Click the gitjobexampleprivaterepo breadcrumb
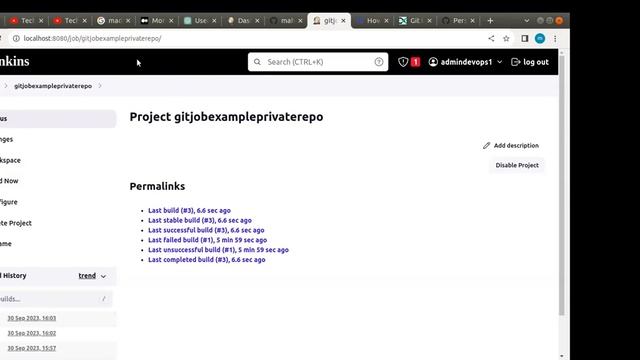Image resolution: width=640 pixels, height=360 pixels. click(x=53, y=86)
